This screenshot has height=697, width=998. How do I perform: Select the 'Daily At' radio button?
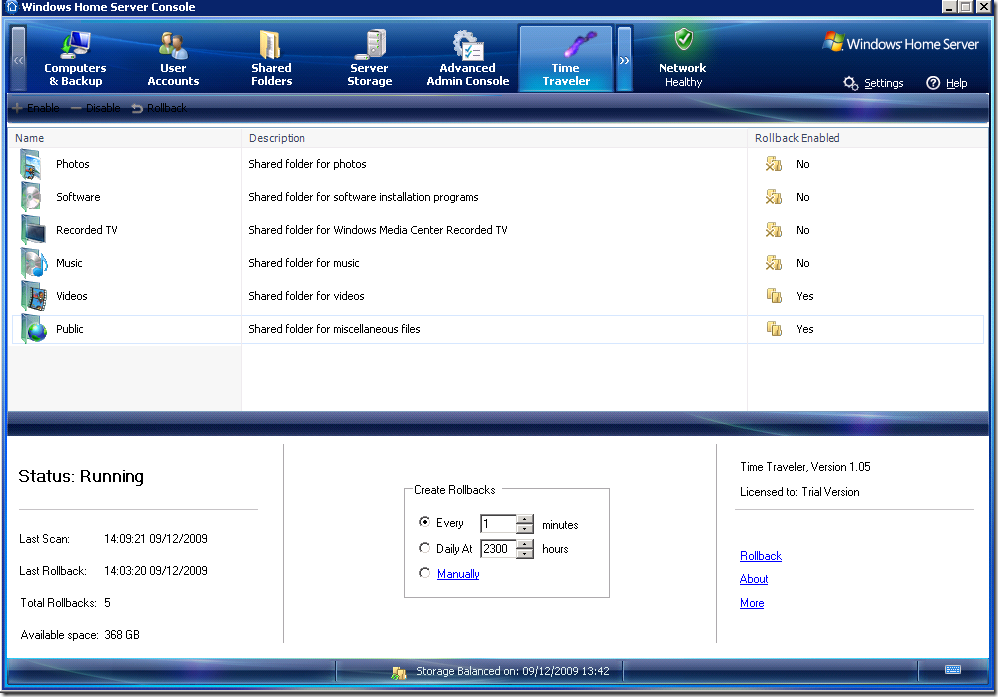tap(425, 548)
